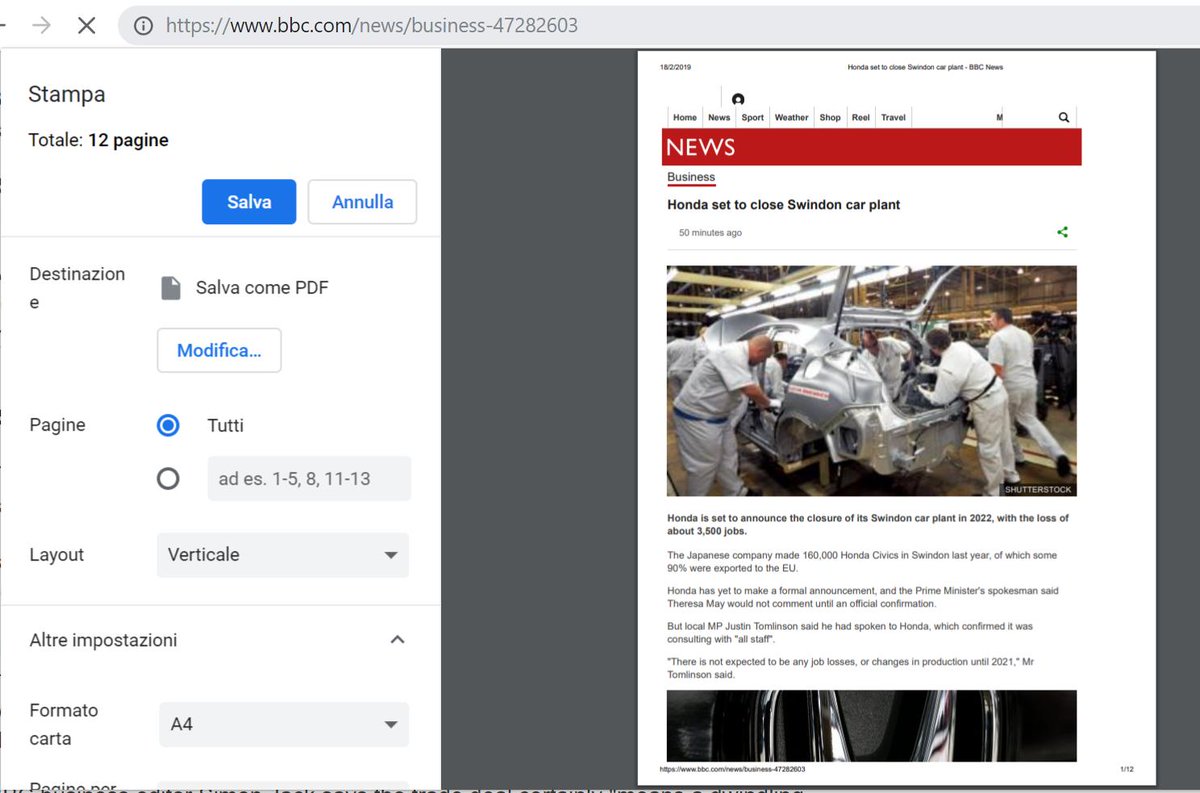This screenshot has height=793, width=1200.
Task: Click News in the BBC navigation
Action: [x=719, y=117]
